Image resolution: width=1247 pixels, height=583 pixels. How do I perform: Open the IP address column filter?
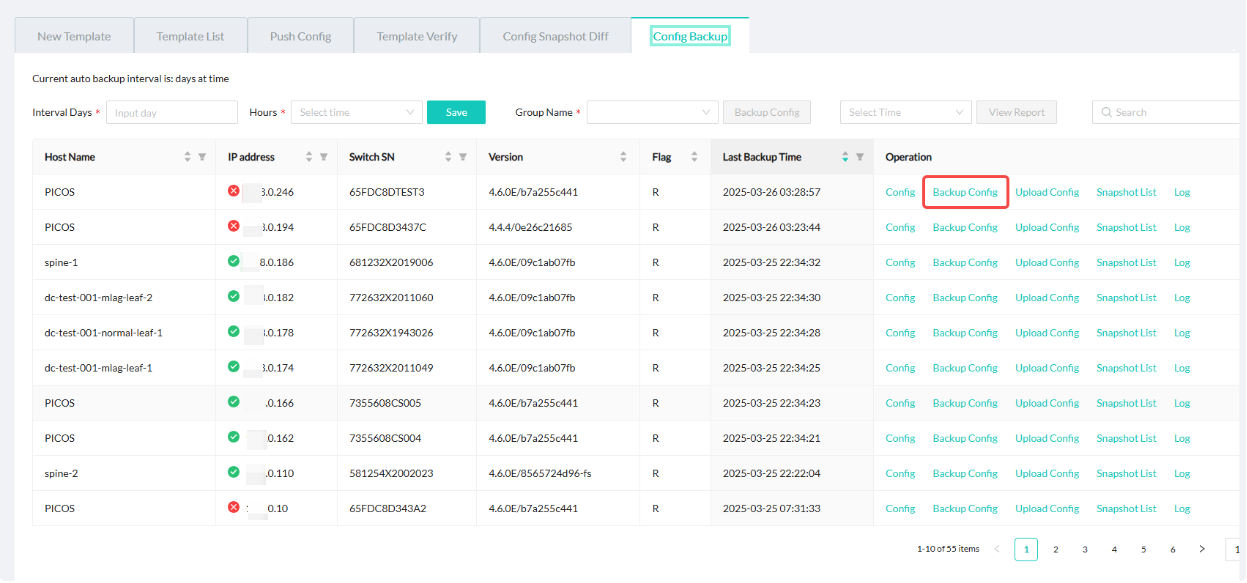pyautogui.click(x=323, y=157)
